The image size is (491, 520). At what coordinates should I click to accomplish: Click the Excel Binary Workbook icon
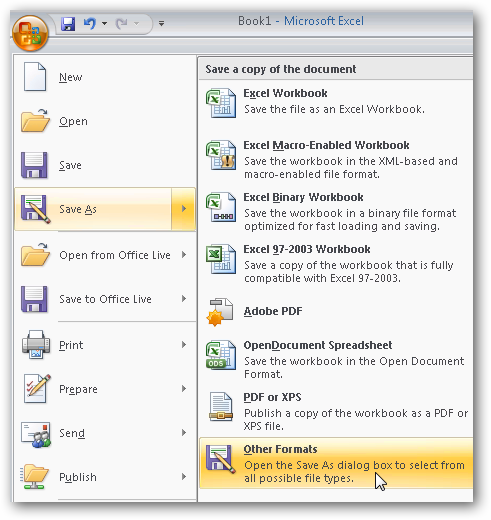(221, 207)
